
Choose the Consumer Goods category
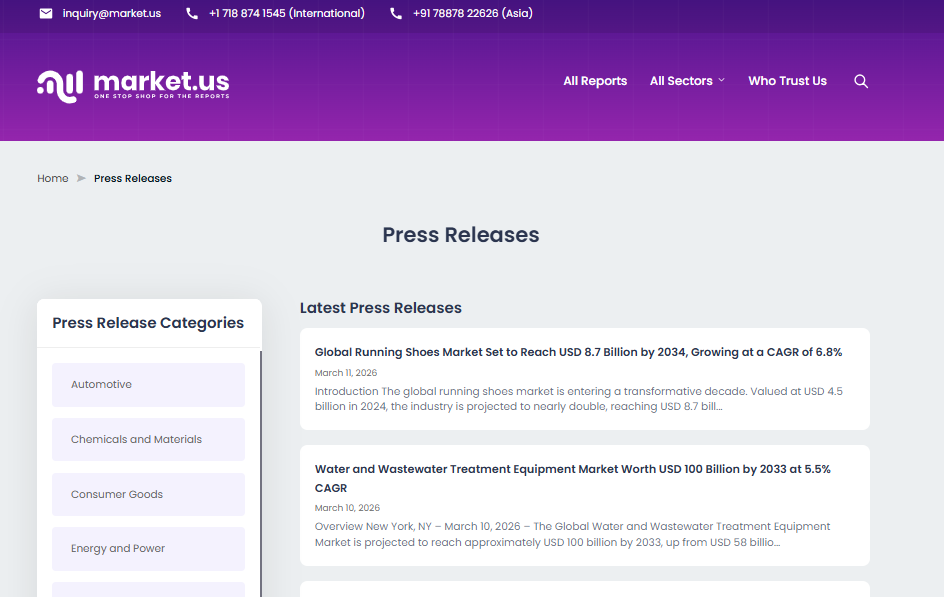click(148, 494)
